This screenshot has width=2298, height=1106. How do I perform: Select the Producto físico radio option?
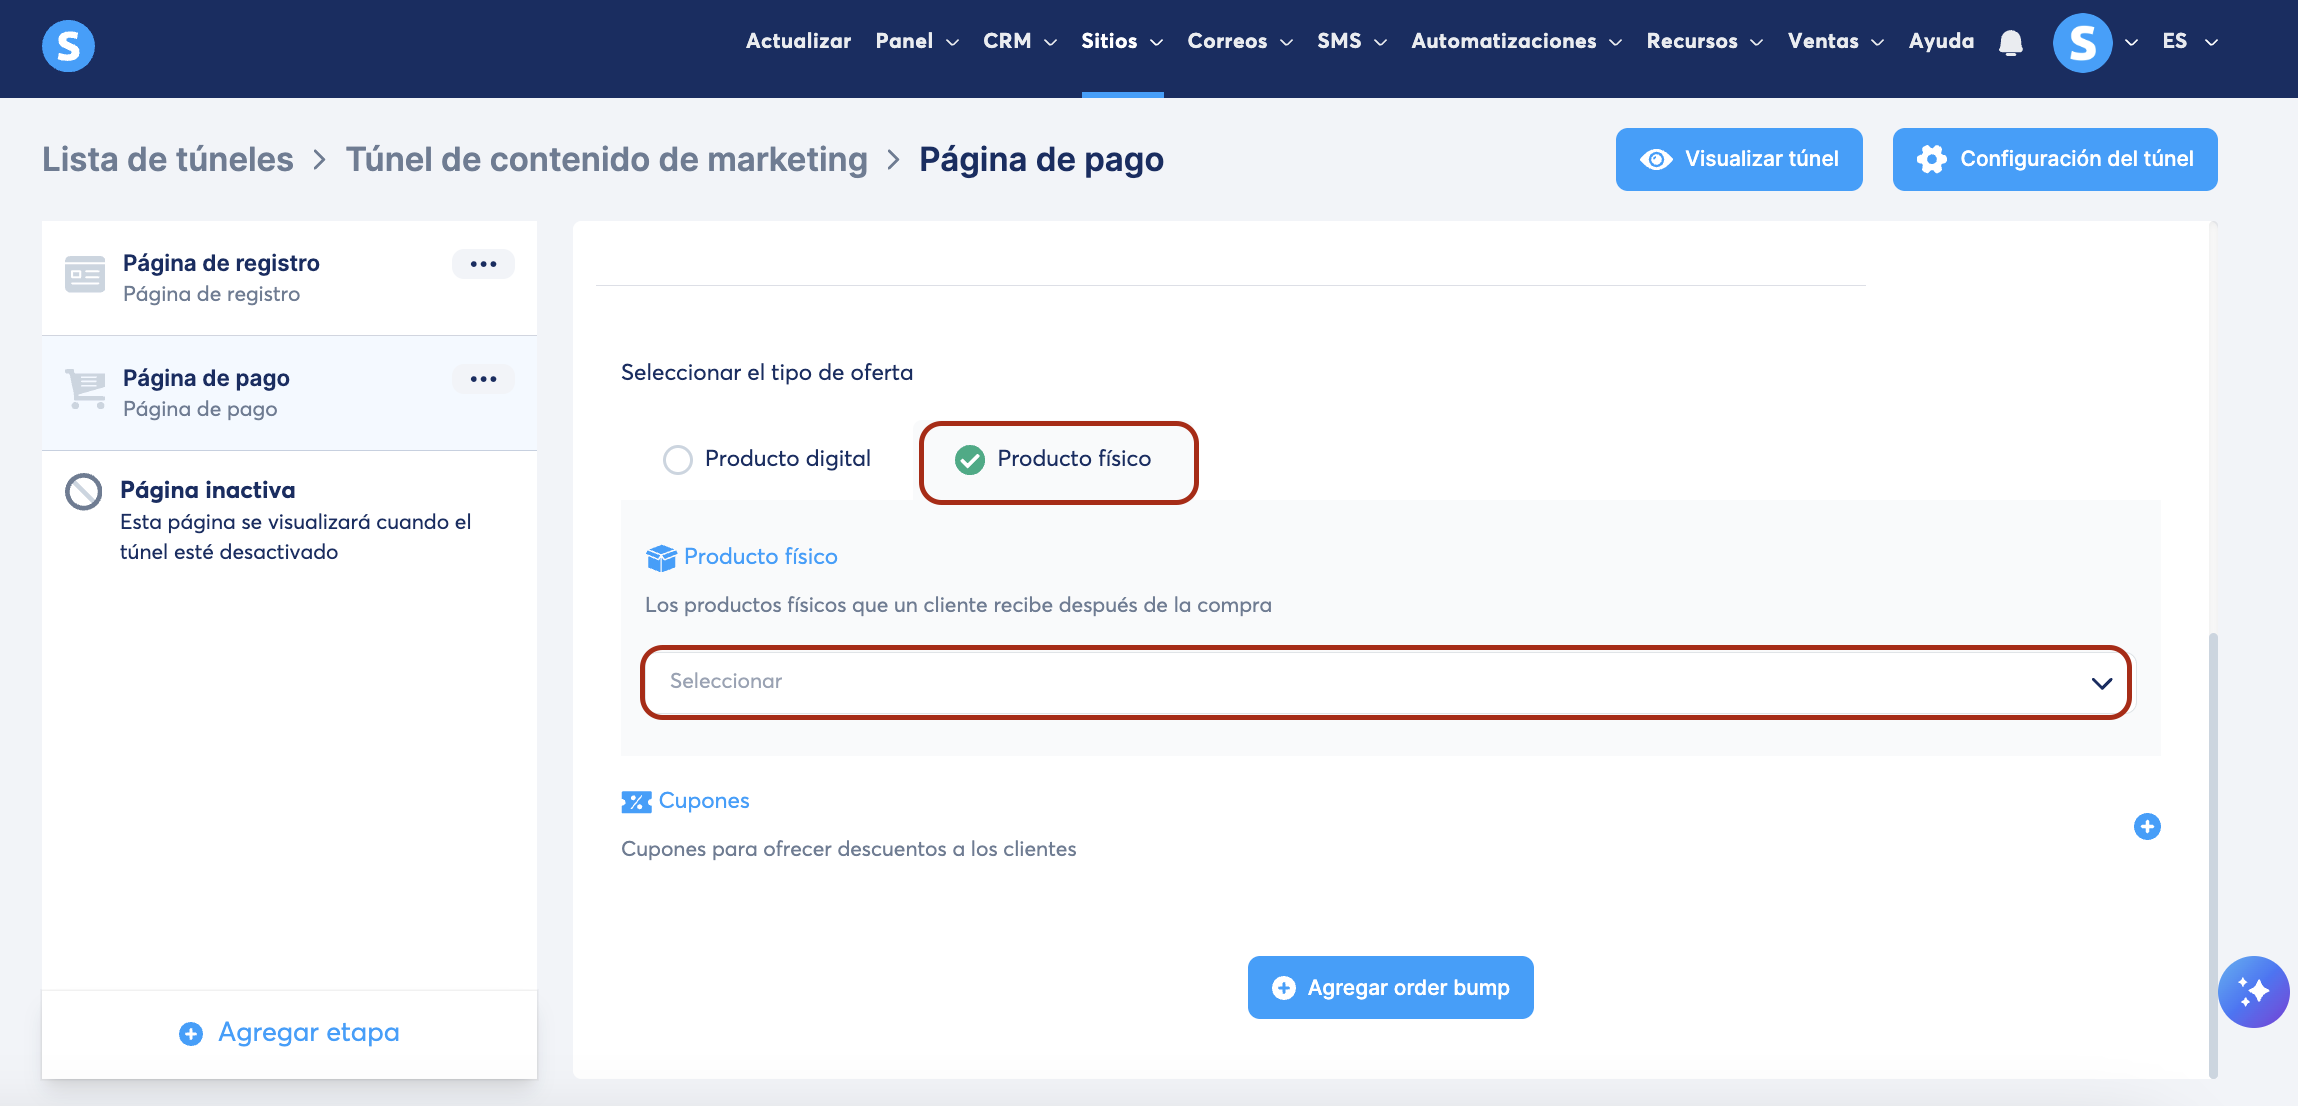(x=969, y=459)
